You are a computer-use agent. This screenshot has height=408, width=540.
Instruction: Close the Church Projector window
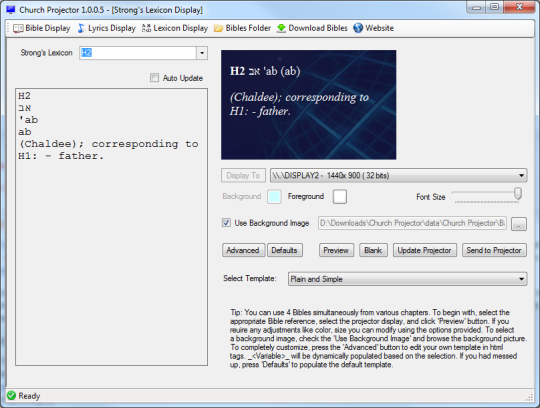[x=520, y=7]
